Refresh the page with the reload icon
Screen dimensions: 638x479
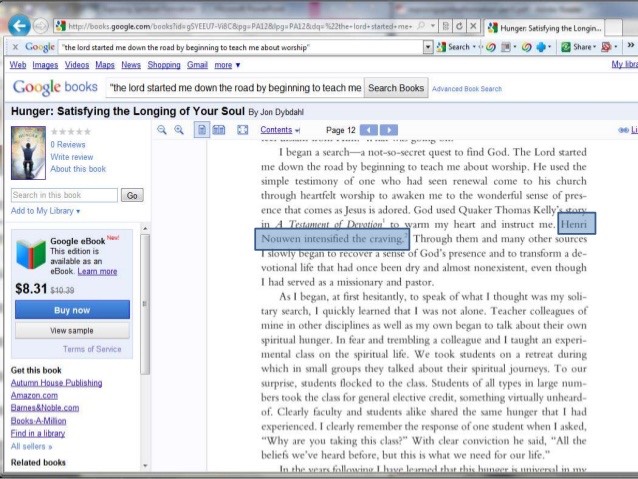click(459, 26)
